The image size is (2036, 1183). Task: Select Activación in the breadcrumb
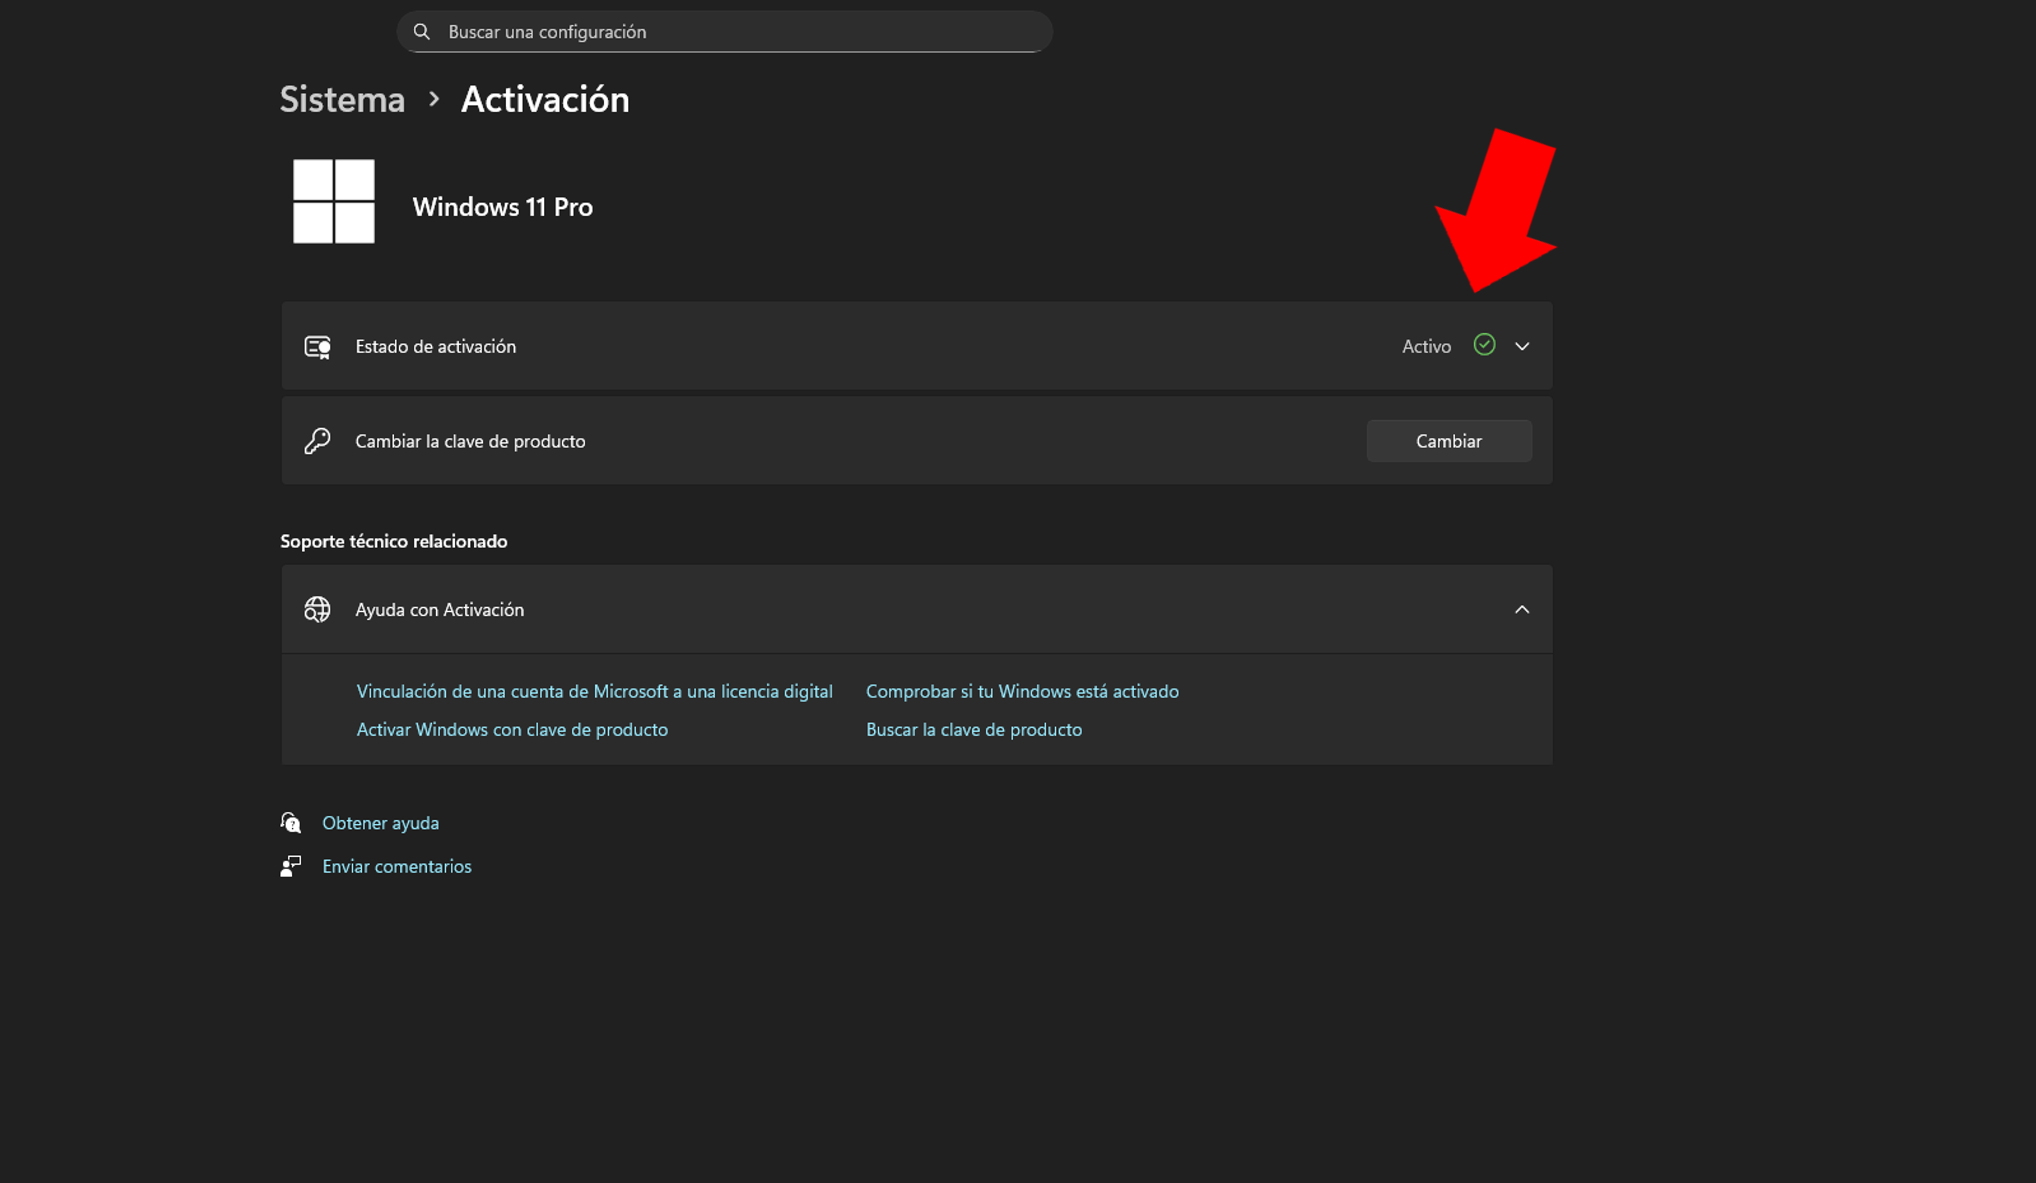point(545,99)
